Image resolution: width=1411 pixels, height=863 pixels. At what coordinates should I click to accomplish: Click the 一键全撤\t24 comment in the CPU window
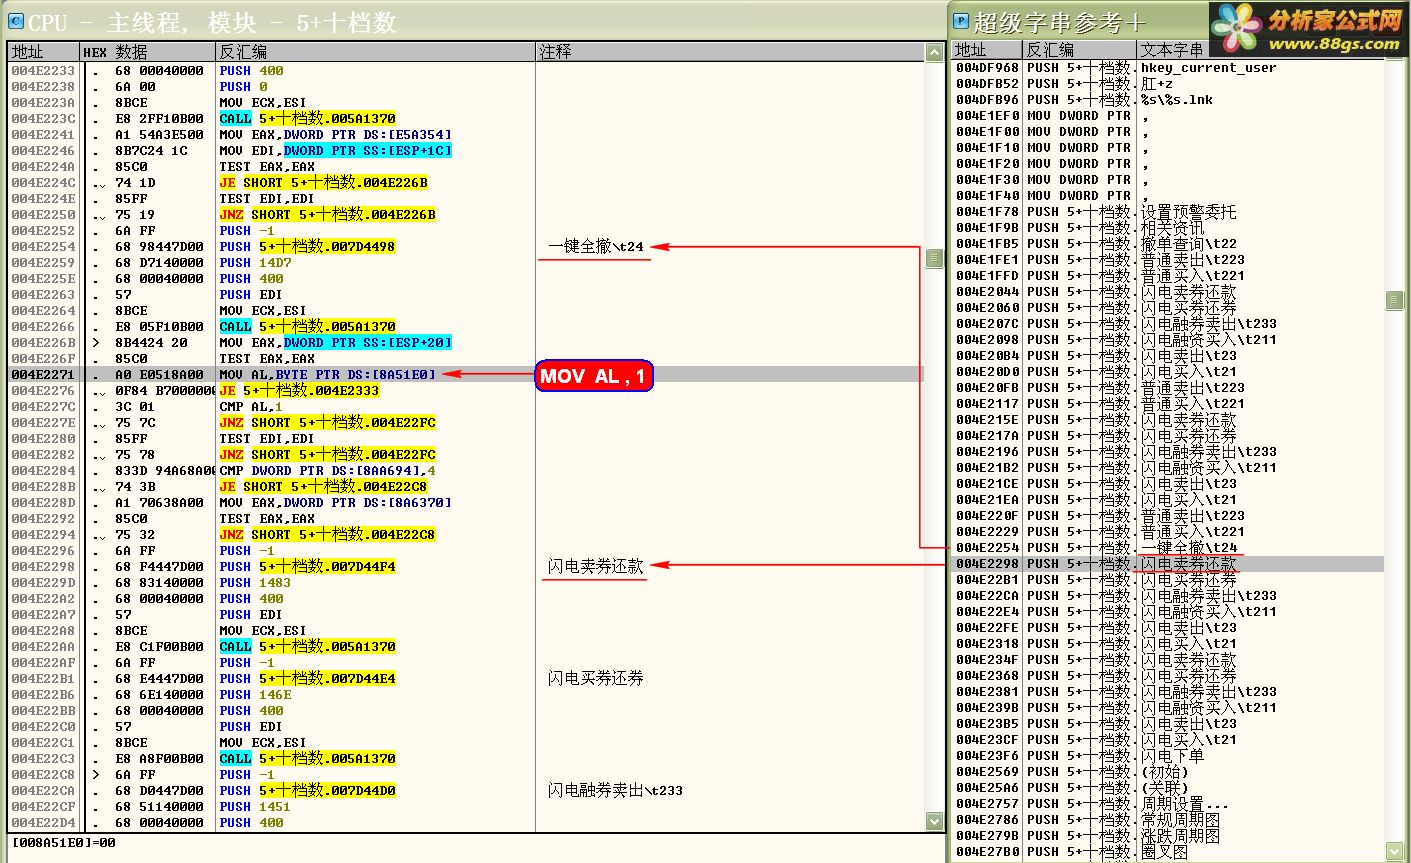[596, 247]
